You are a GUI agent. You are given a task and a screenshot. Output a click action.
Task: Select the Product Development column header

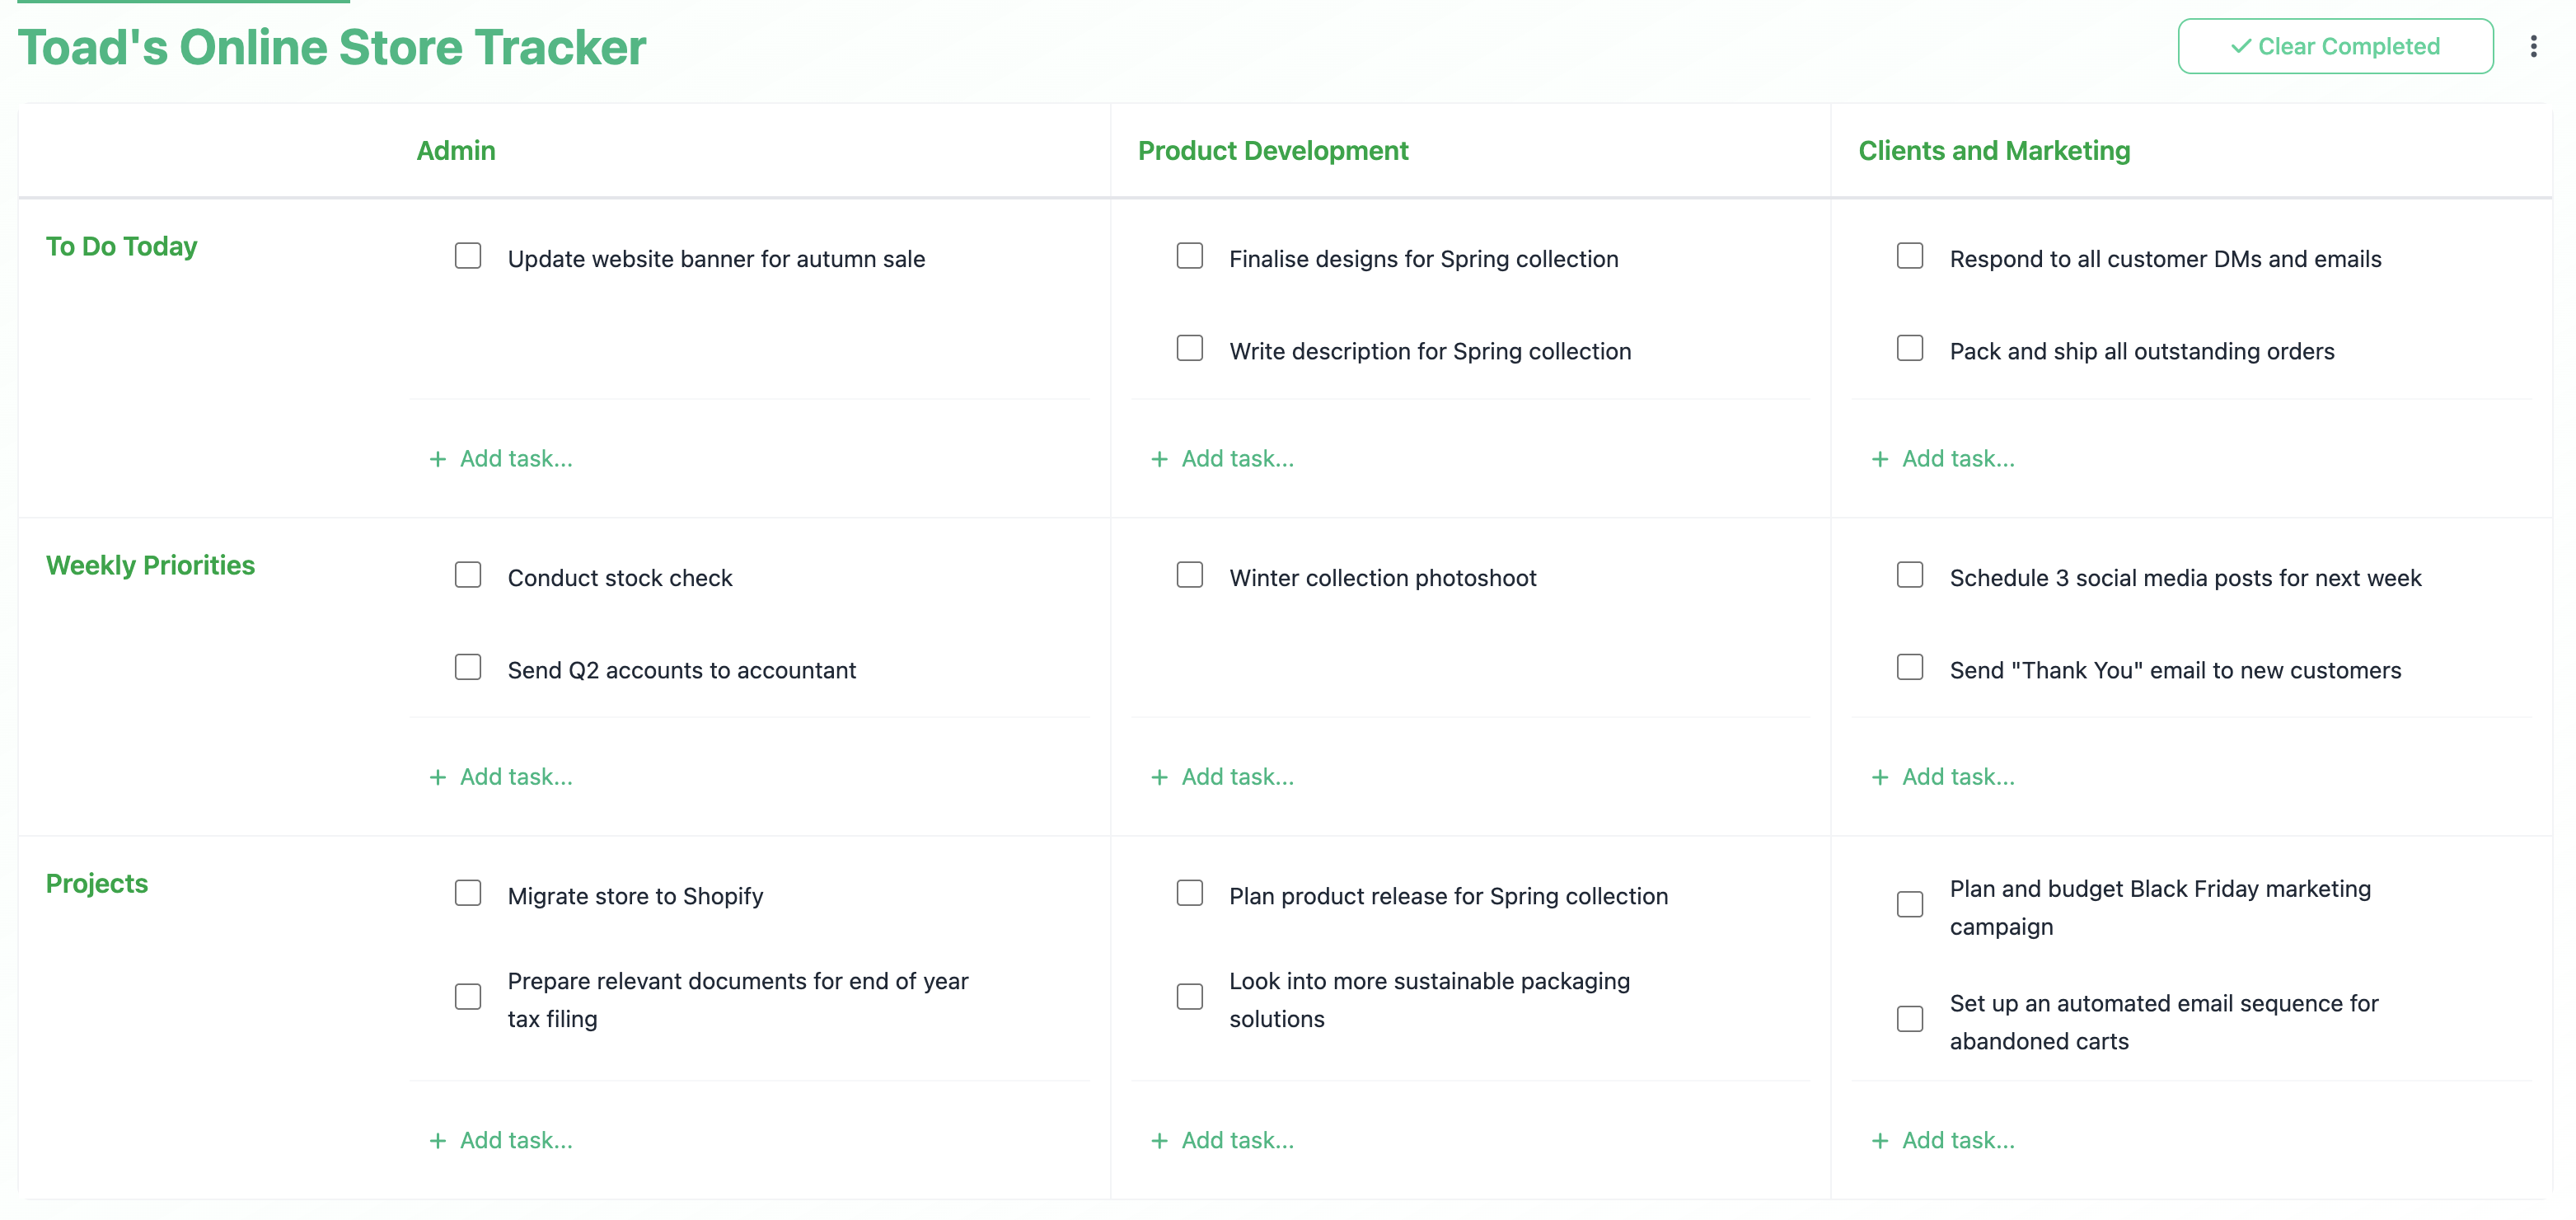pos(1273,151)
